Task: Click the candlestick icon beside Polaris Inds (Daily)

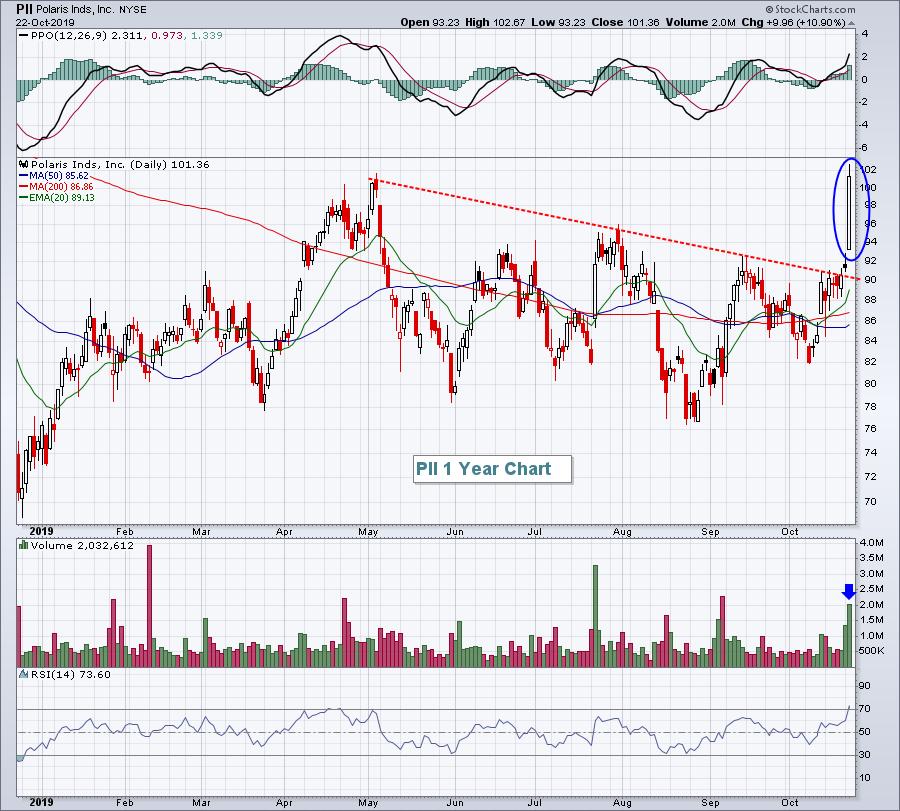Action: (x=24, y=164)
